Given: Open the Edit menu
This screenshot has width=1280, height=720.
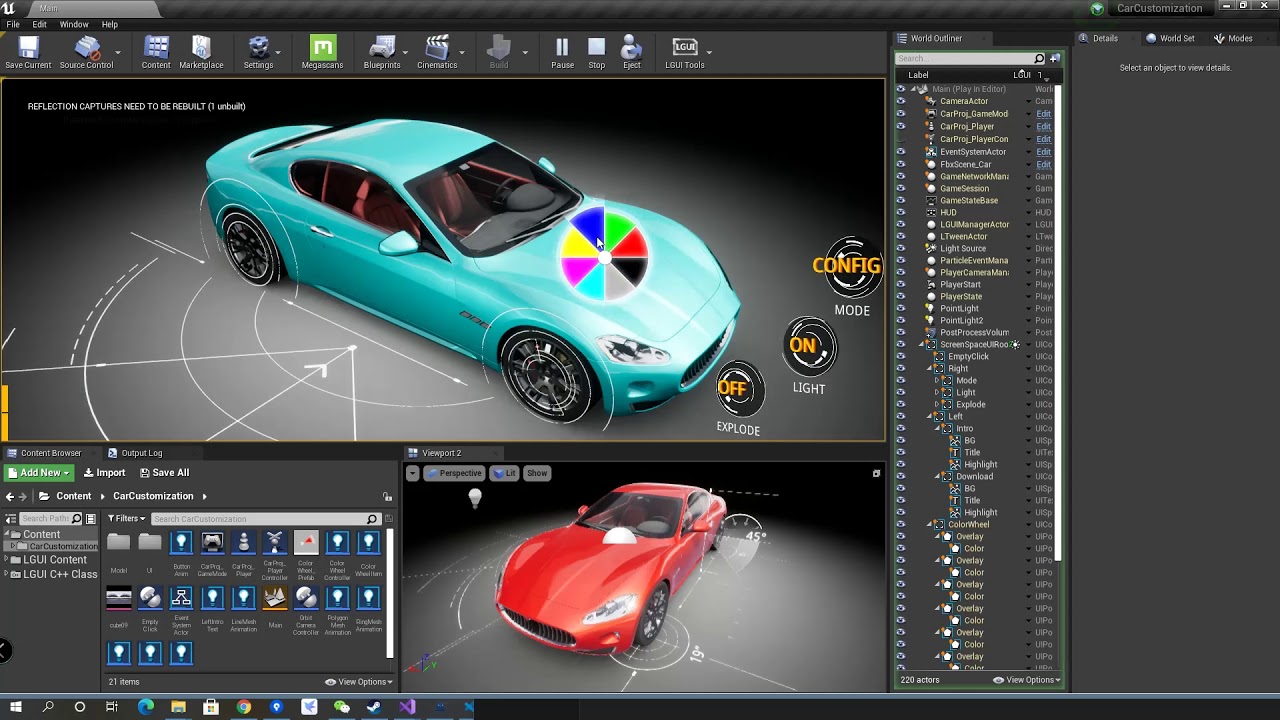Looking at the screenshot, I should point(40,24).
